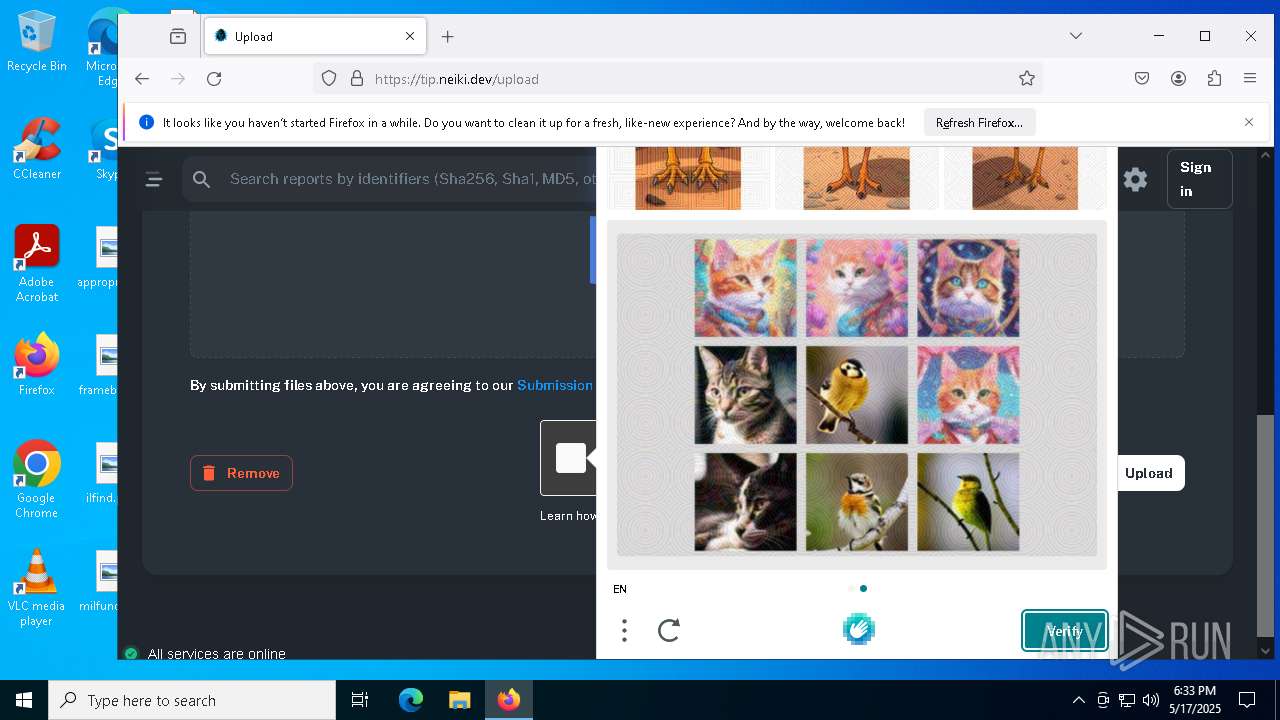Change the captcha language EN selector

coord(620,589)
